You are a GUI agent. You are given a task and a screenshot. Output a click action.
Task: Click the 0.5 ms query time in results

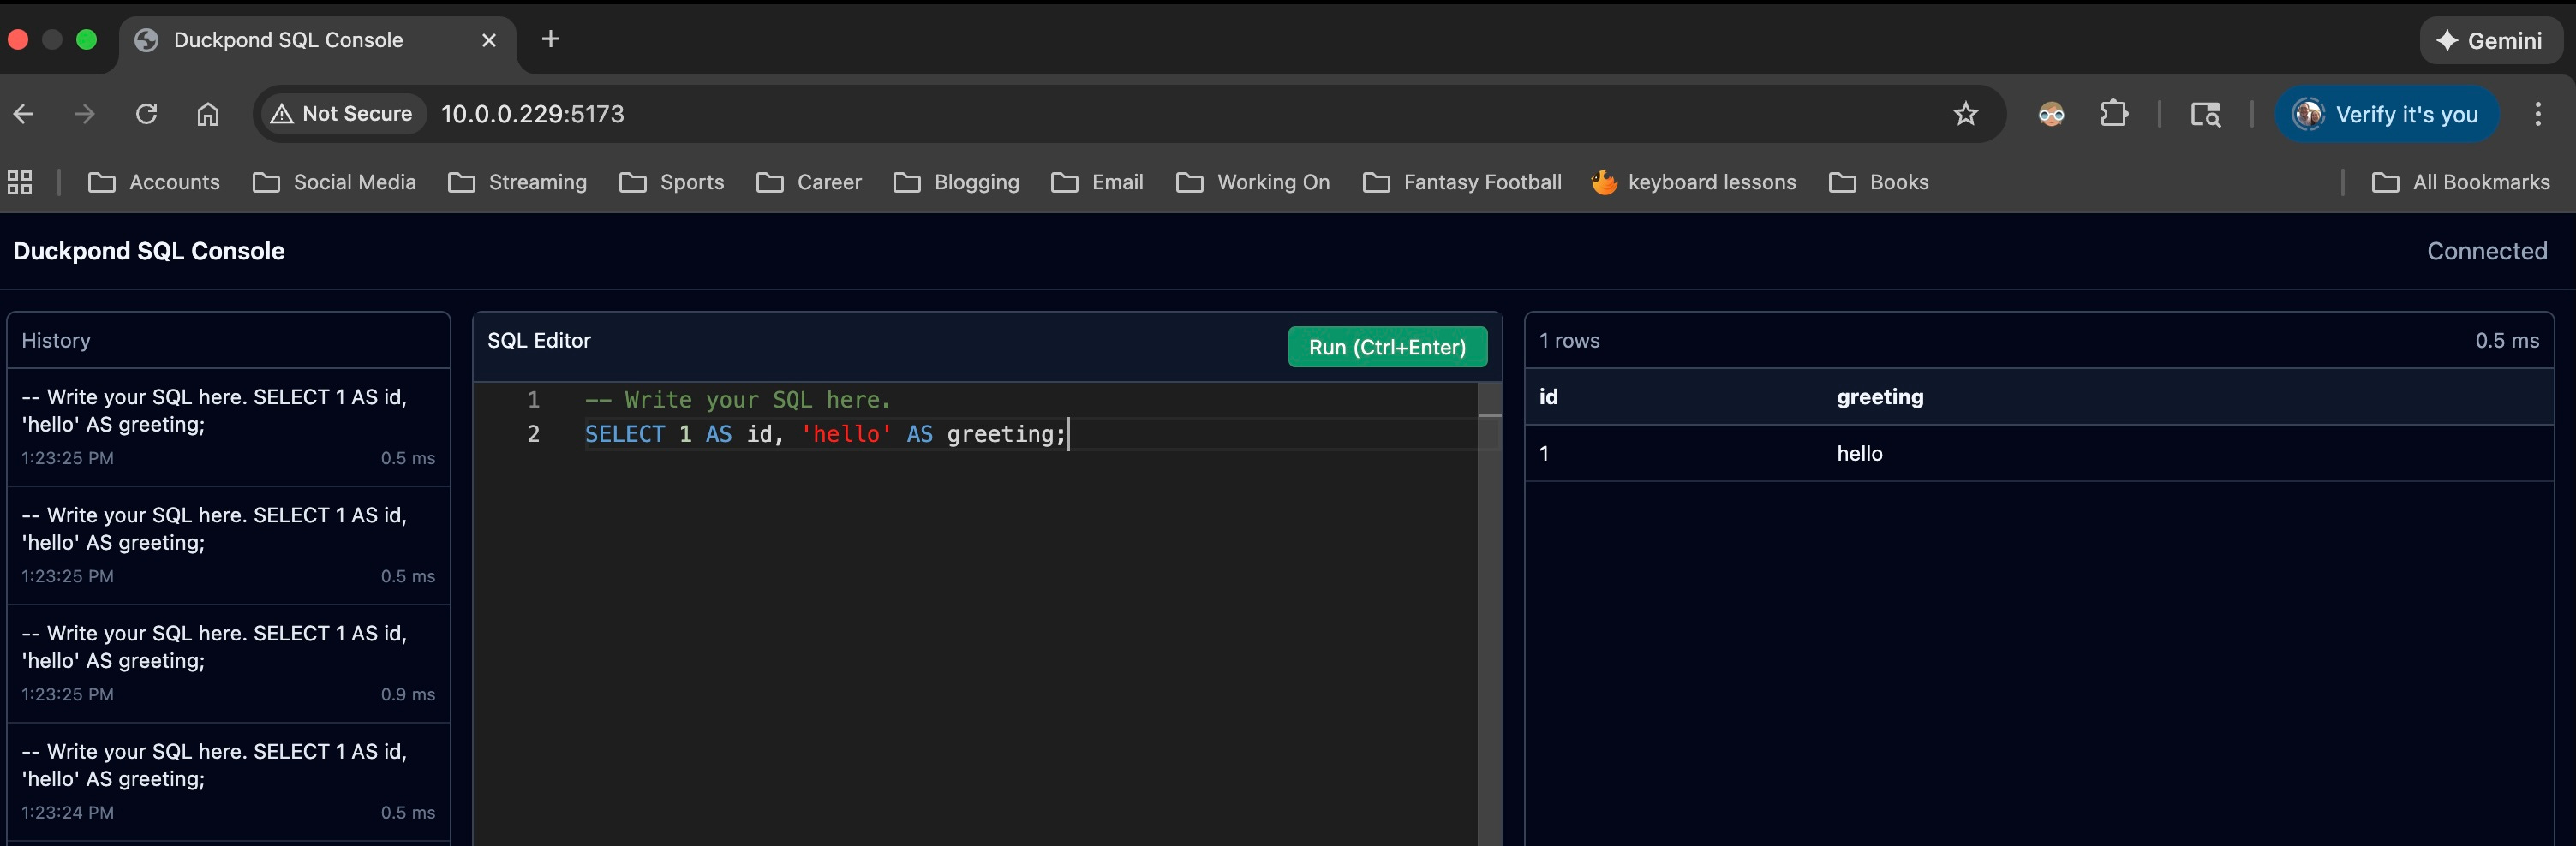click(2507, 340)
